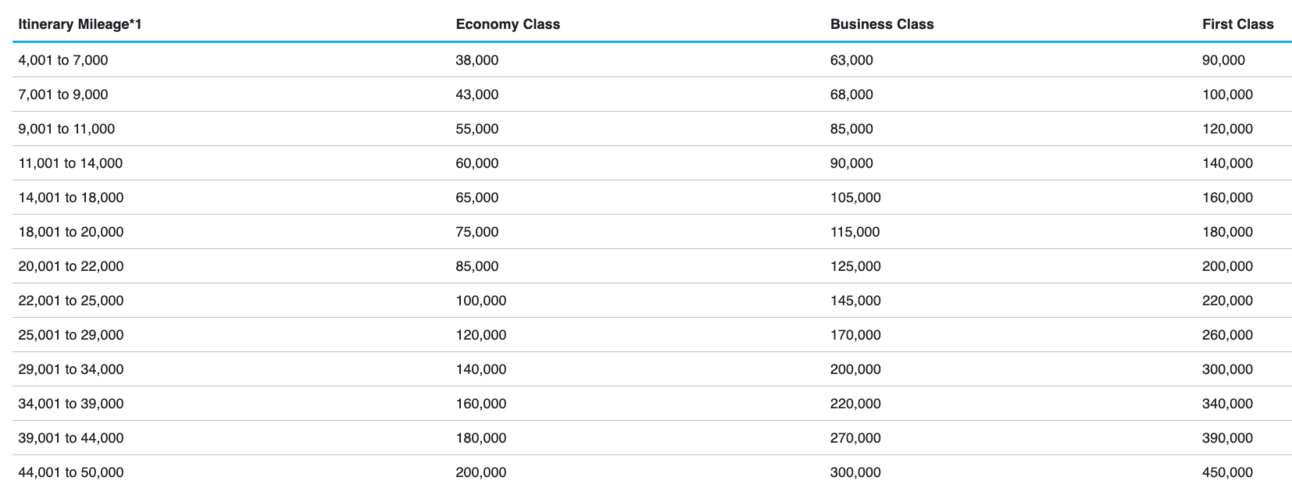Screen dimensions: 1292x495
Task: Click the 270,000 Business Class value
Action: [855, 438]
